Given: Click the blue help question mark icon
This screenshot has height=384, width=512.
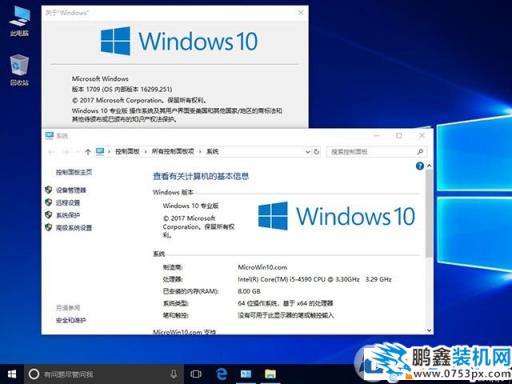Looking at the screenshot, I should click(x=420, y=166).
